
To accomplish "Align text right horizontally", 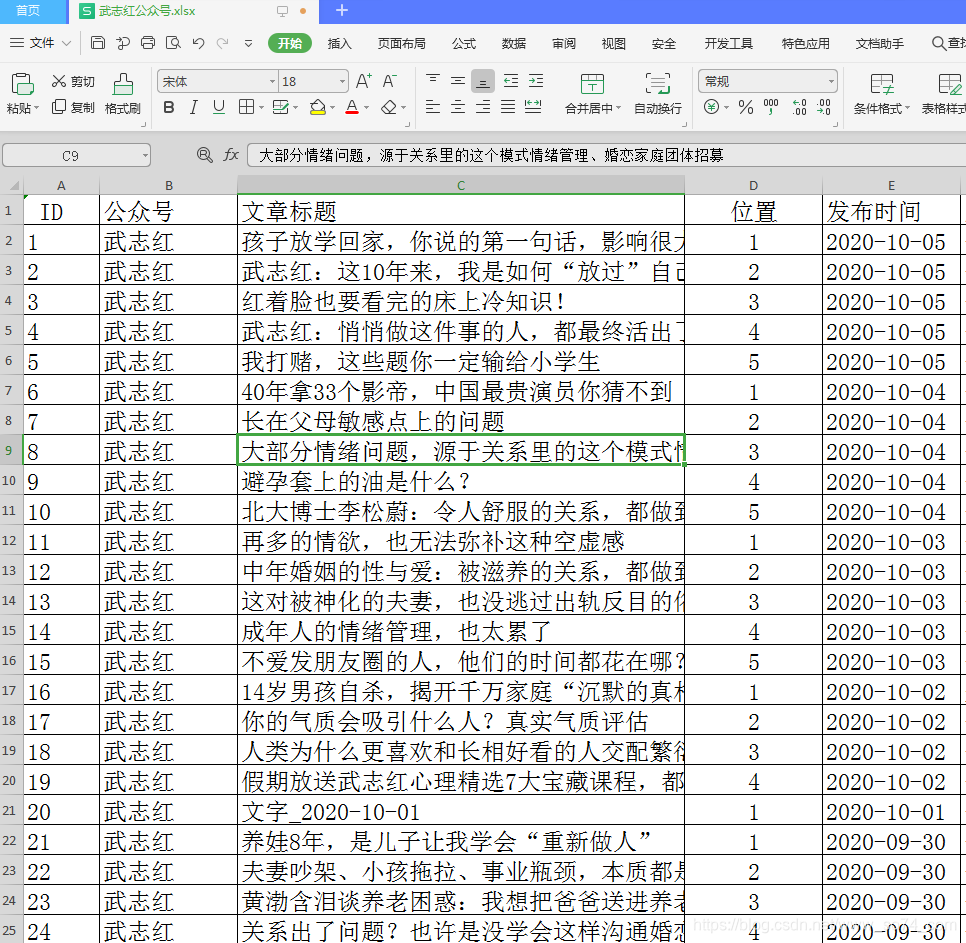I will [483, 107].
